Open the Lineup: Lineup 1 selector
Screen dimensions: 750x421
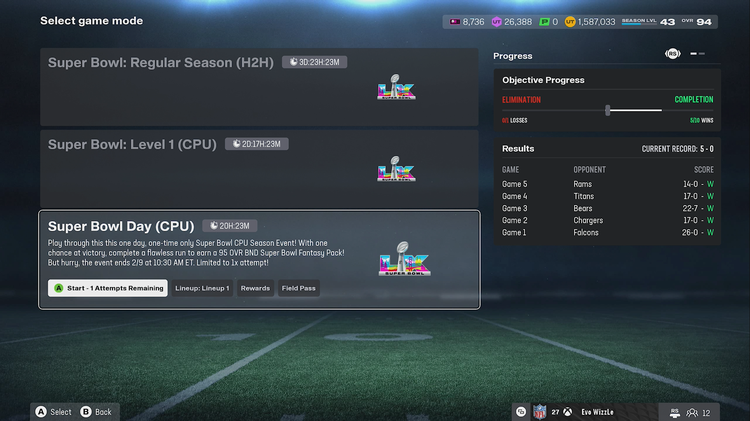coord(202,288)
